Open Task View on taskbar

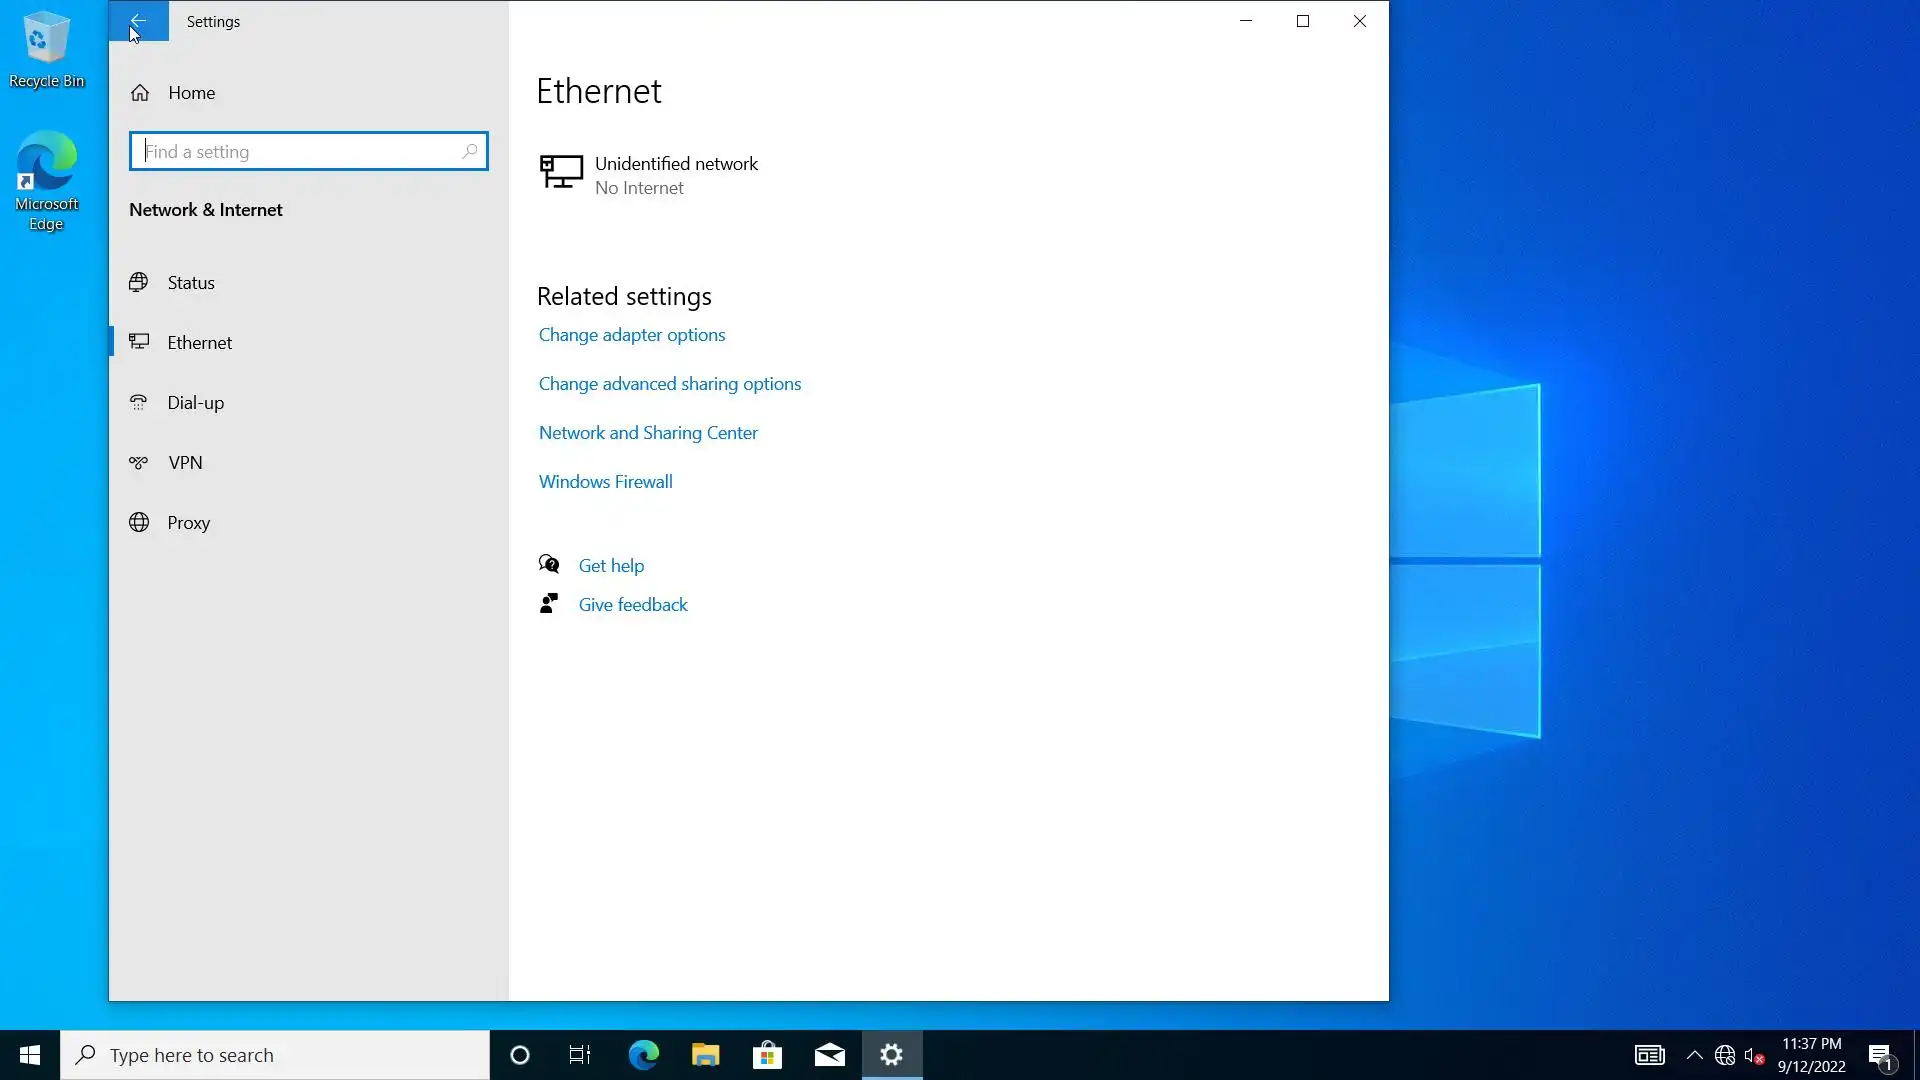[x=580, y=1055]
